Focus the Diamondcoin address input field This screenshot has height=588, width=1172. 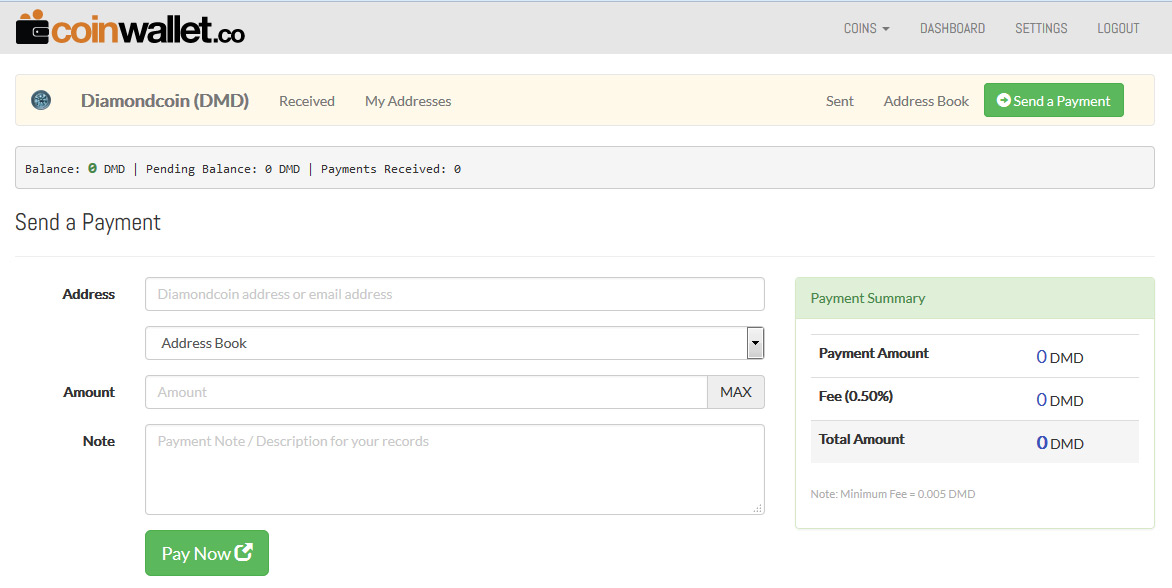click(x=454, y=294)
